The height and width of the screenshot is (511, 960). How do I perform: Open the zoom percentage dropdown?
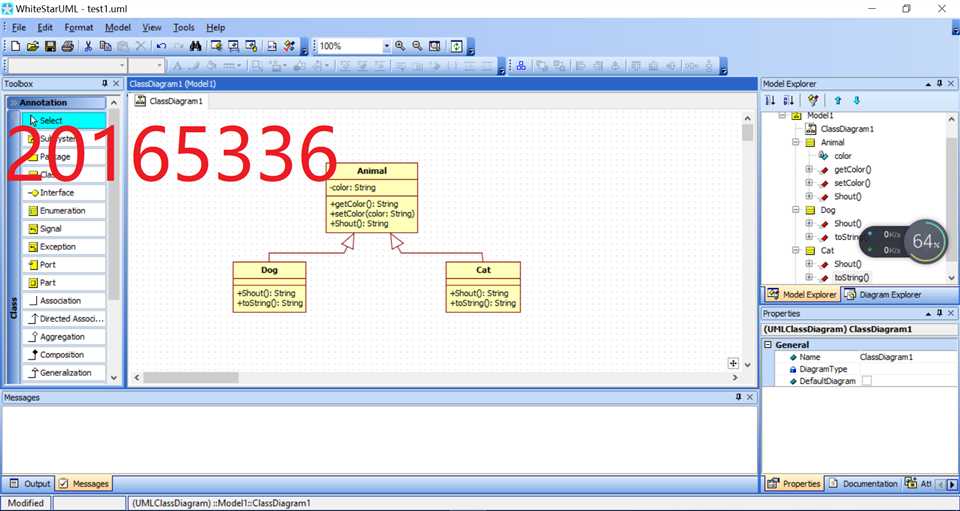(x=386, y=46)
